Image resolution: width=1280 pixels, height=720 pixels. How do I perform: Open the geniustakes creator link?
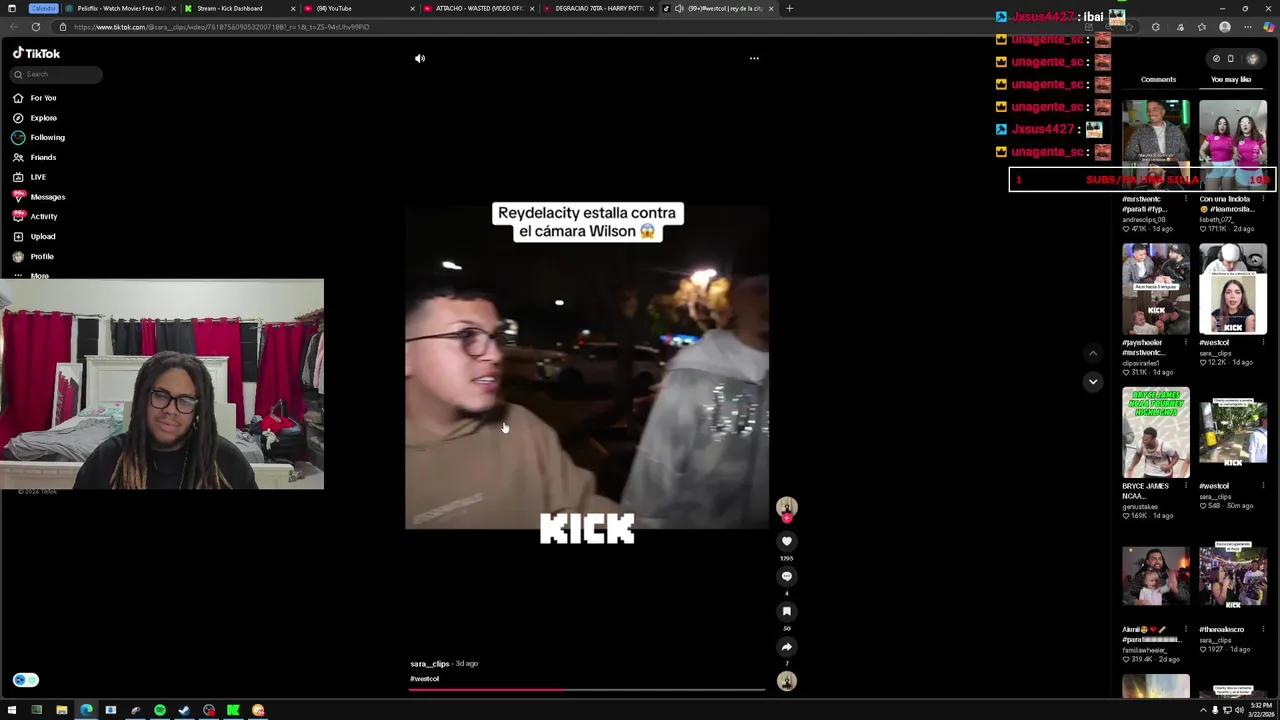click(1140, 507)
